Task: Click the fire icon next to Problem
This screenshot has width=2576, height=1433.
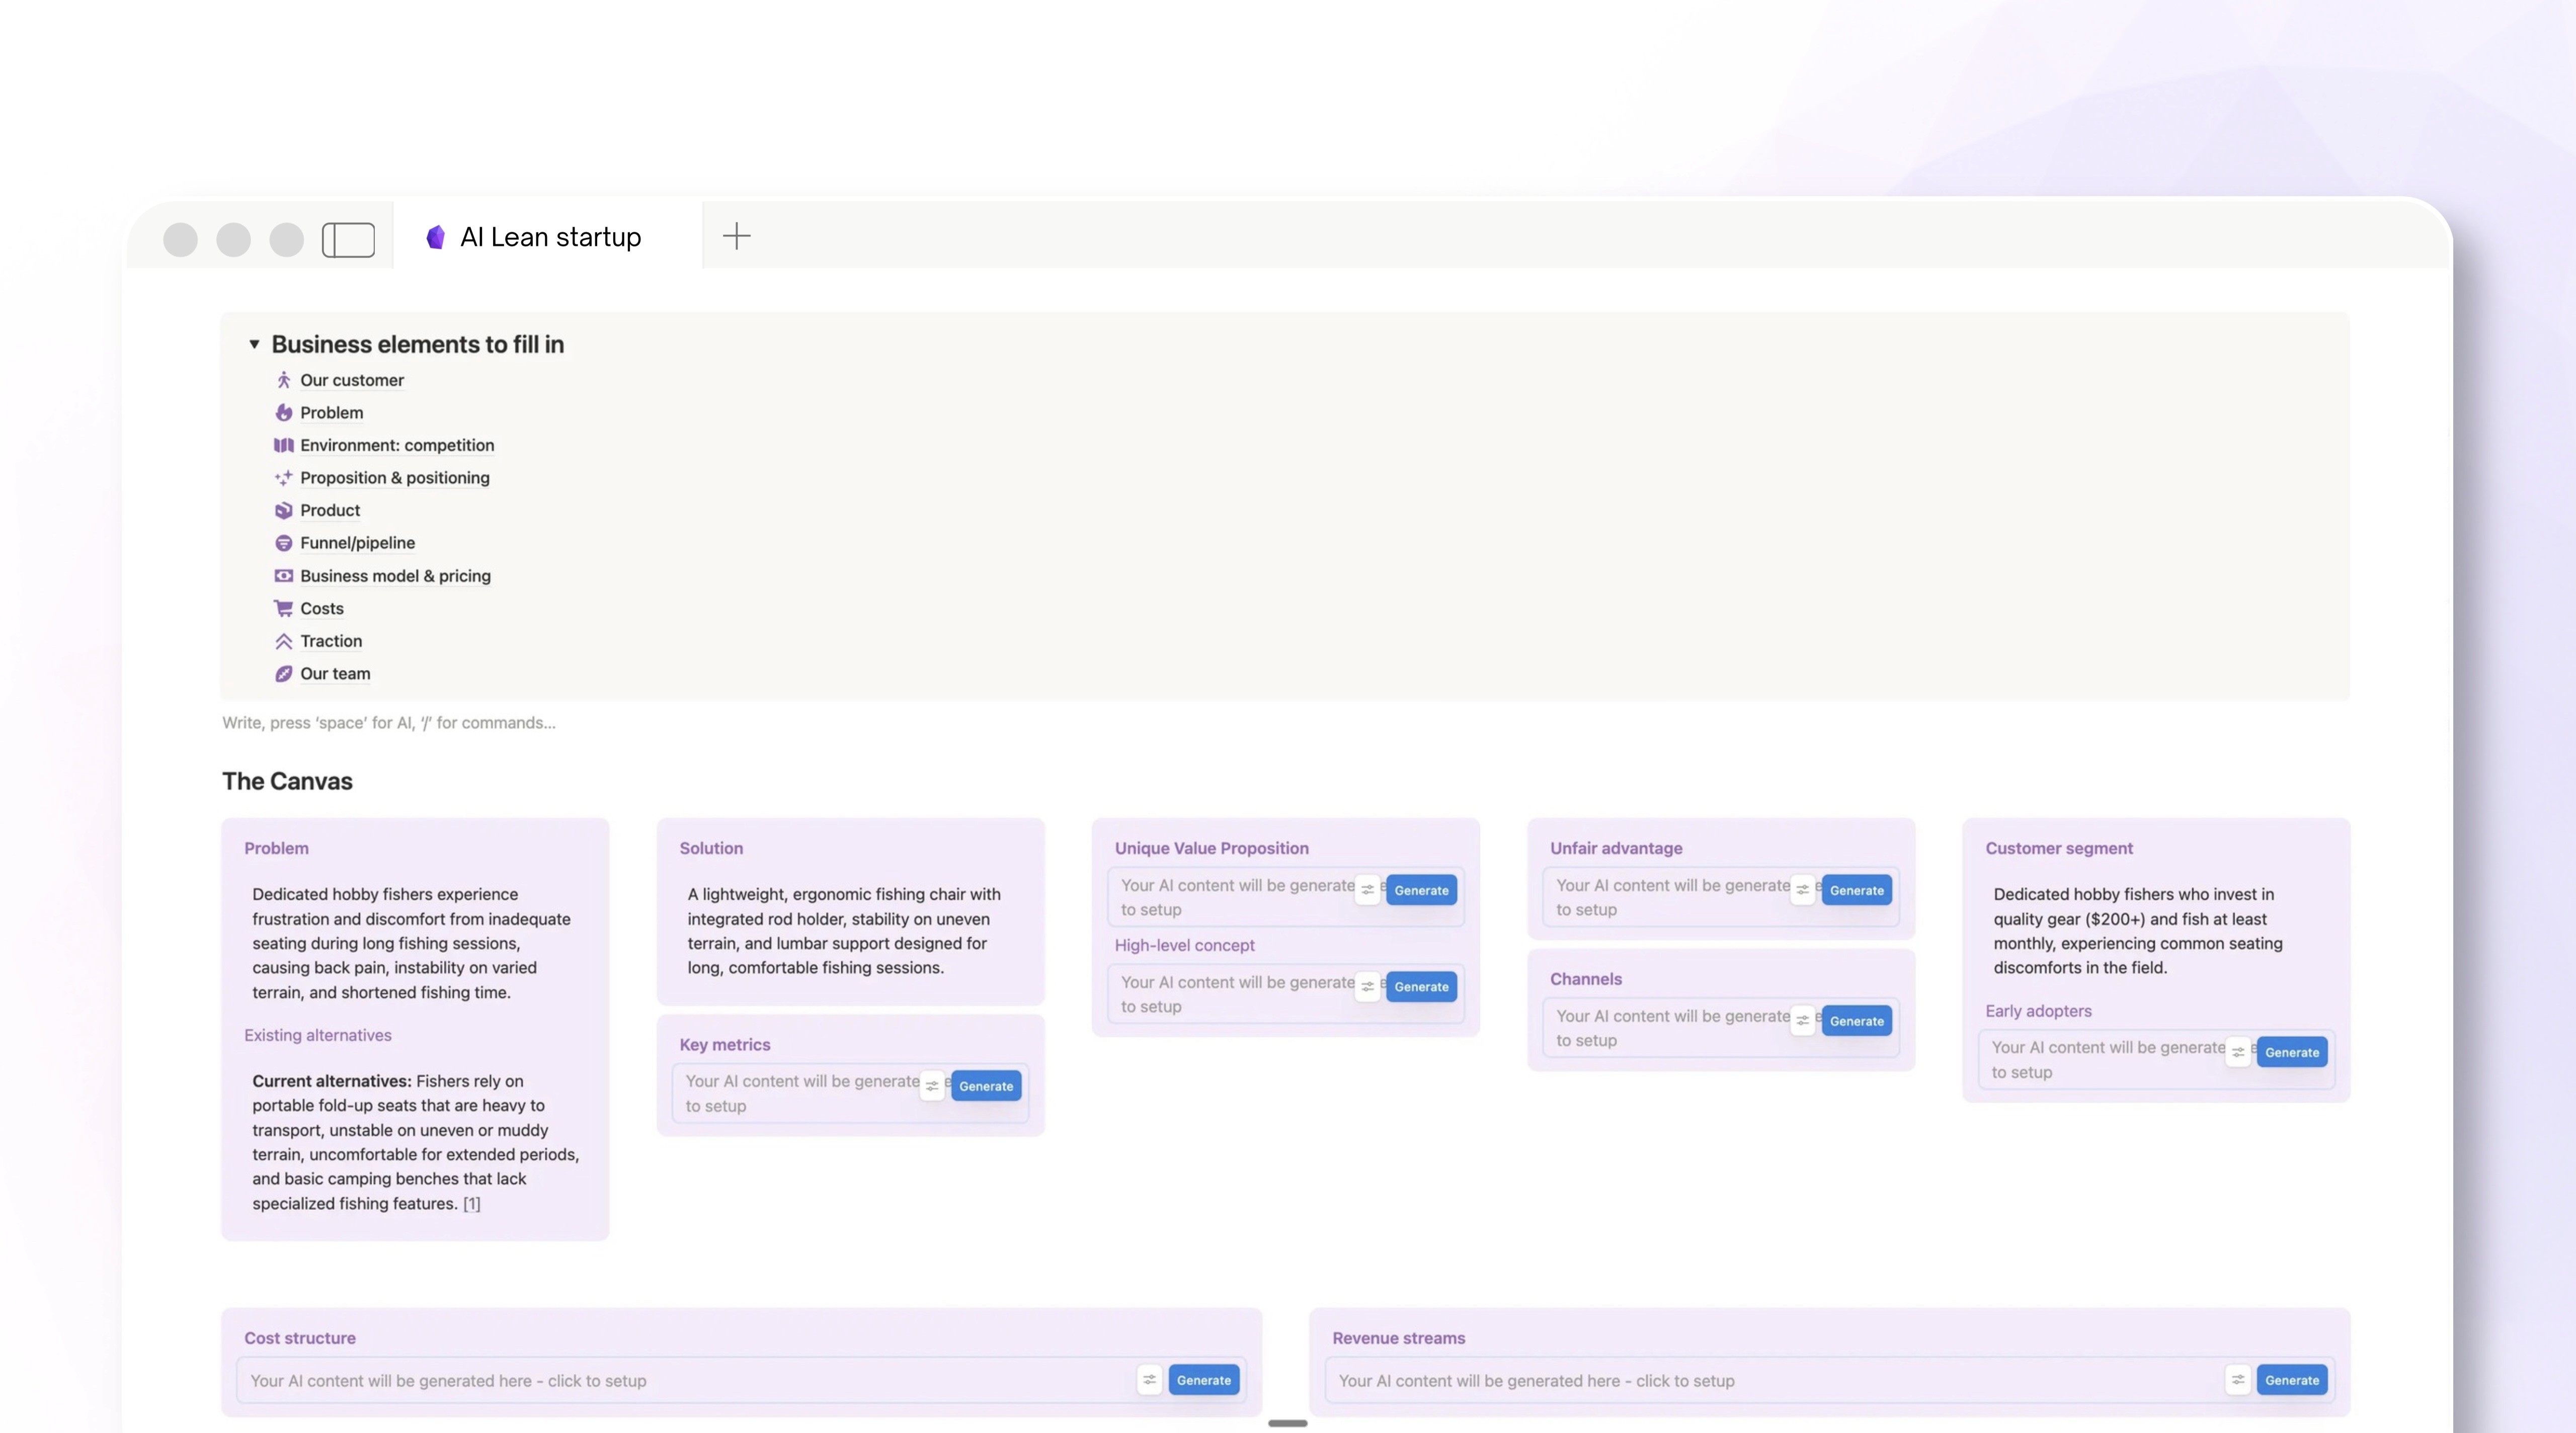Action: [x=284, y=412]
